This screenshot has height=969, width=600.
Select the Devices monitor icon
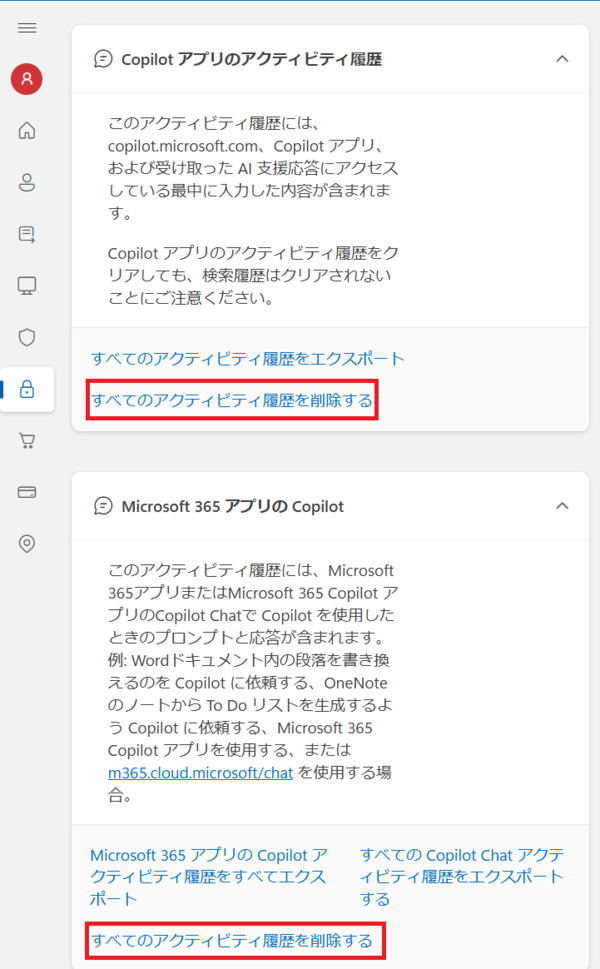pyautogui.click(x=27, y=286)
